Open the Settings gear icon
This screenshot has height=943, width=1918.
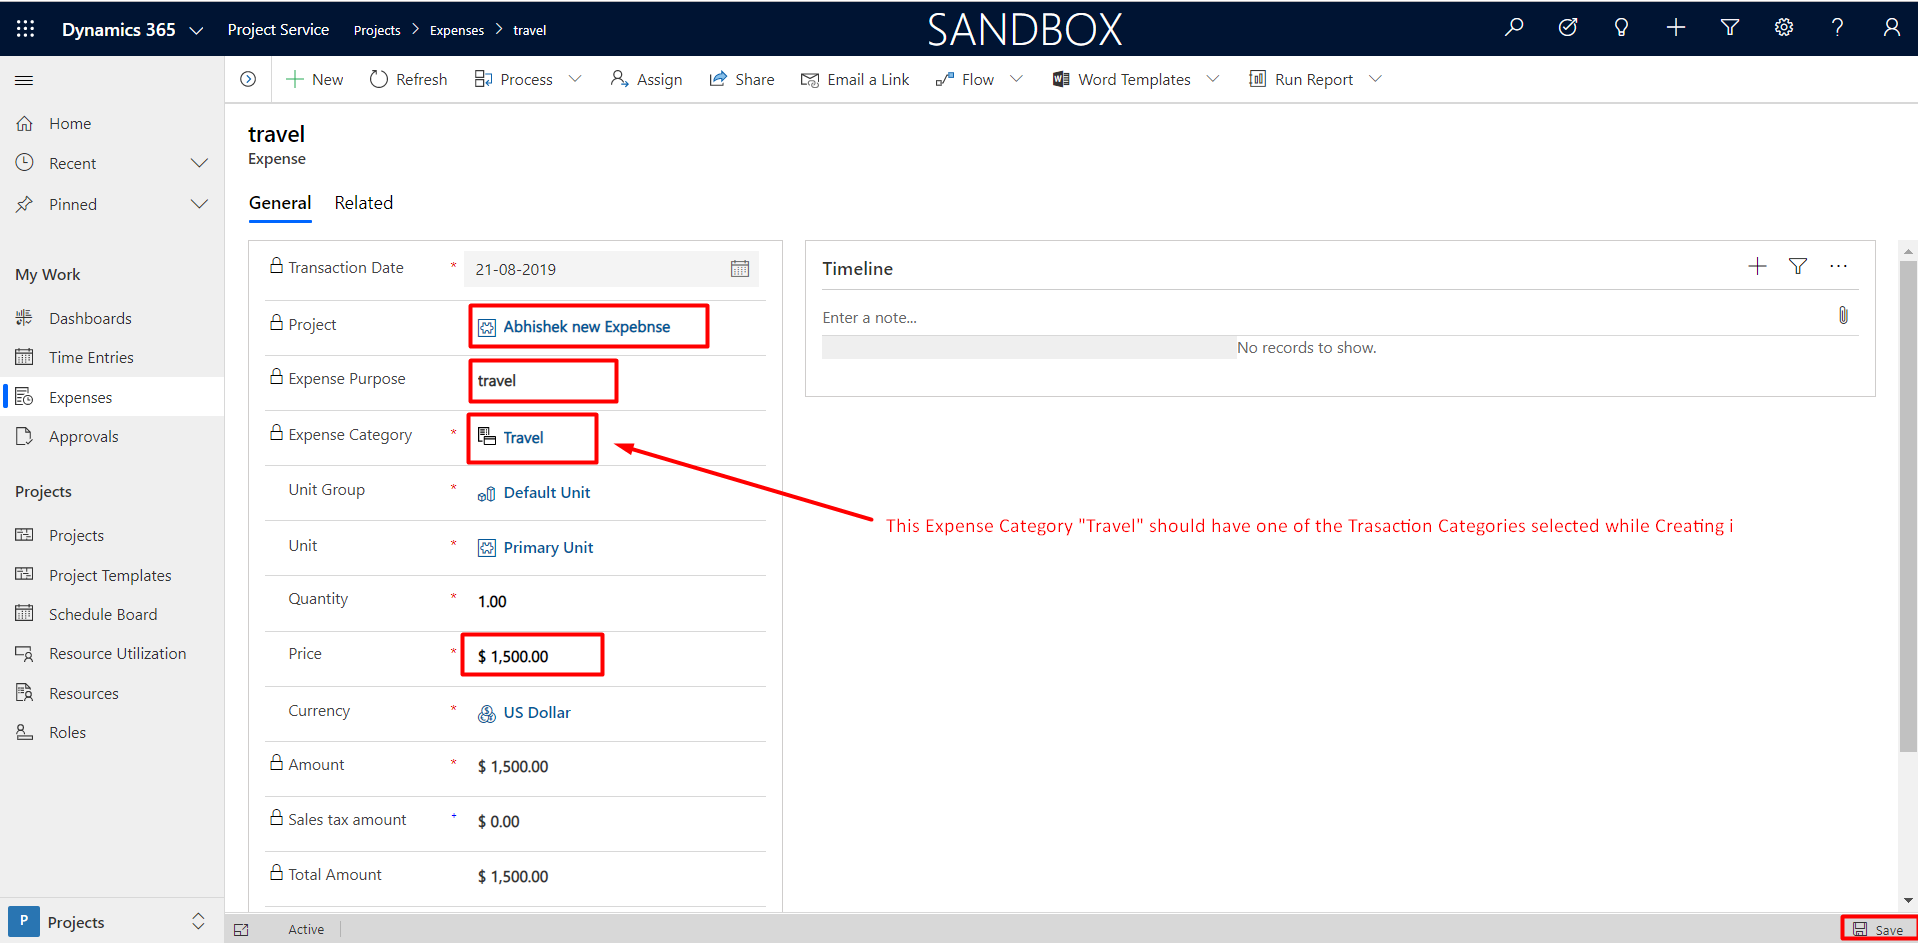coord(1783,28)
